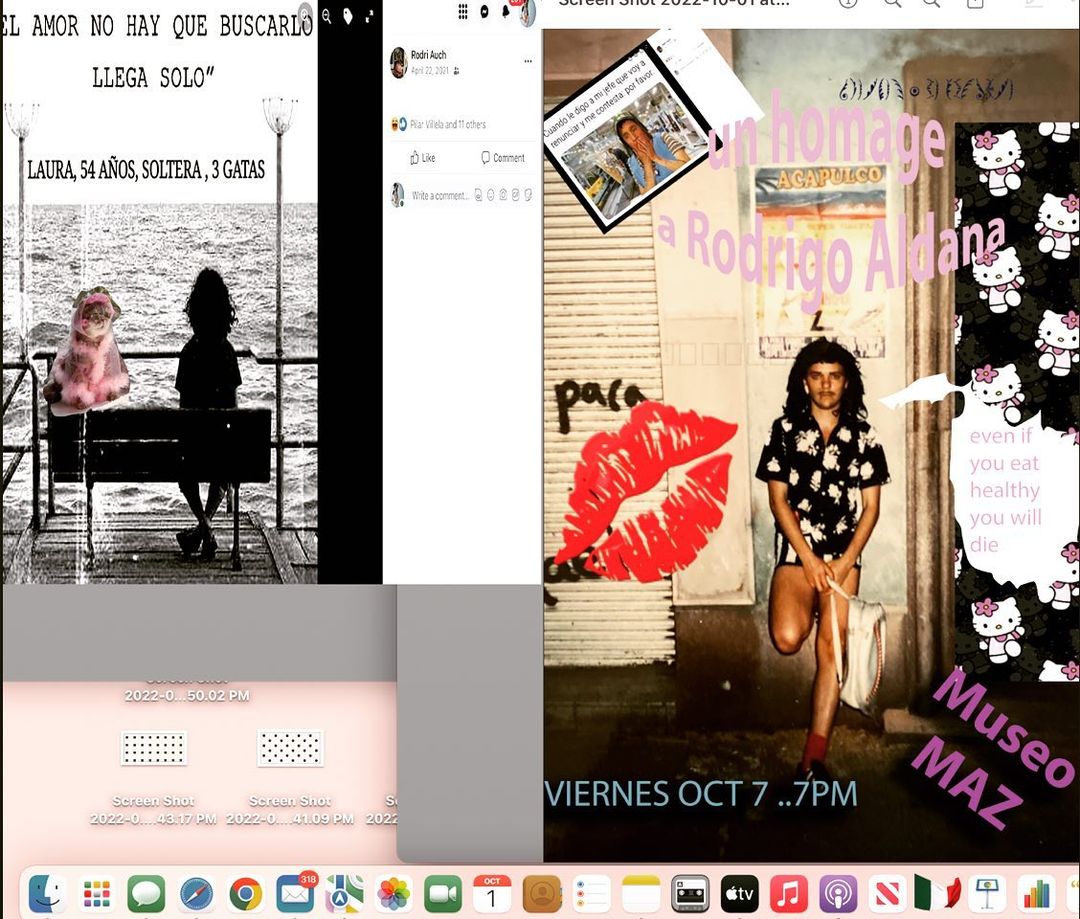Launch Keynote from the dock
The width and height of the screenshot is (1080, 919).
tap(986, 893)
